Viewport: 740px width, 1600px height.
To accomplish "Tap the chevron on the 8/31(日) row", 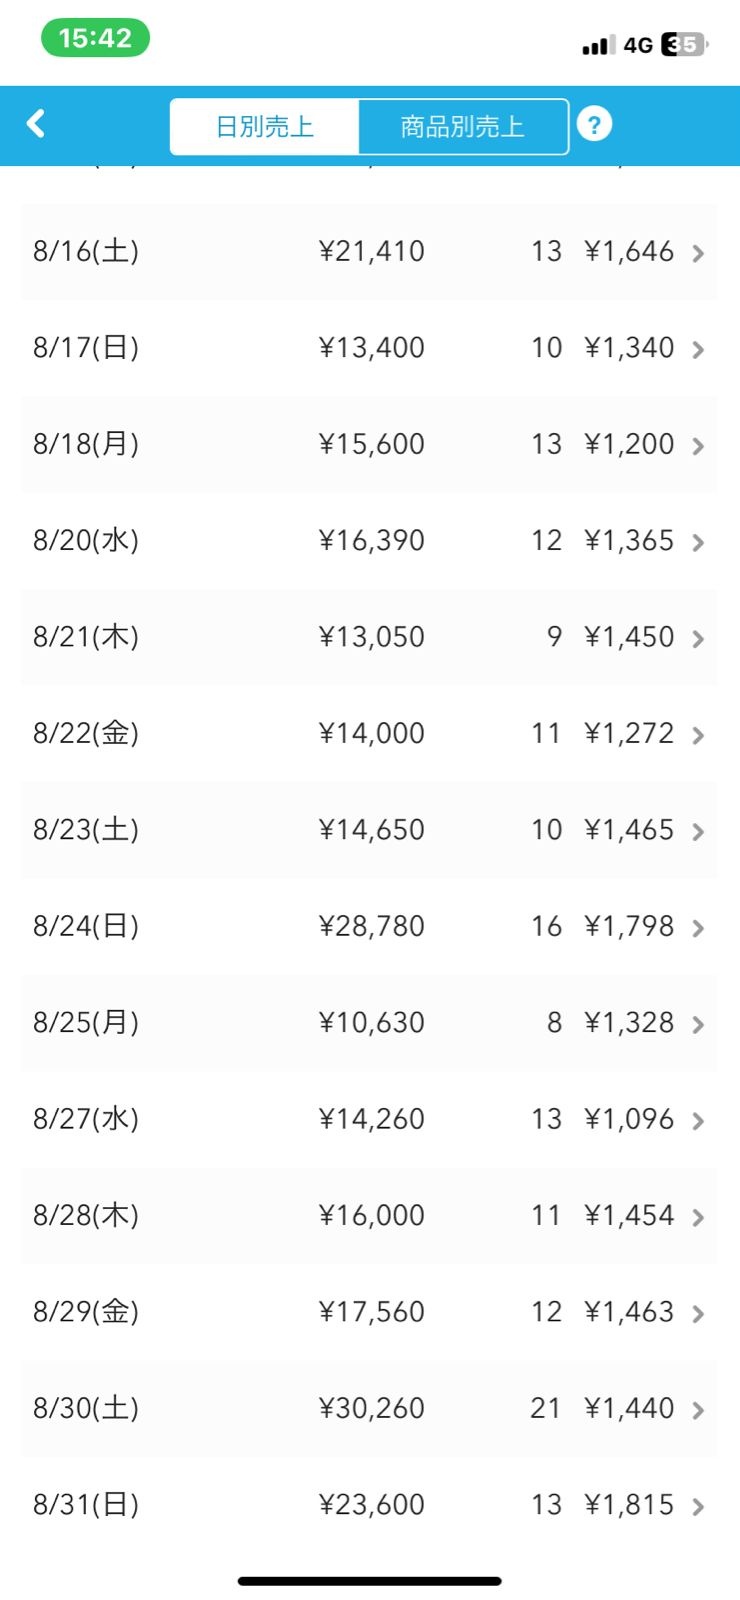I will [x=698, y=1506].
